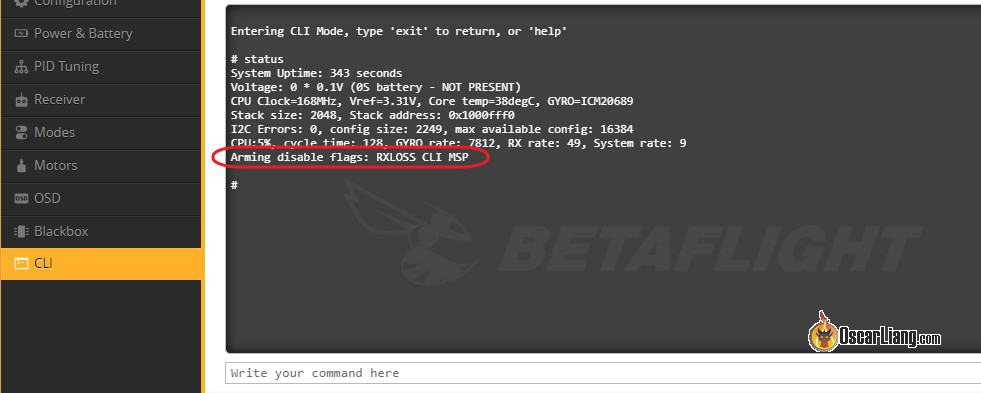This screenshot has width=981, height=393.
Task: Focus the 'Write your command here' field
Action: pyautogui.click(x=602, y=373)
